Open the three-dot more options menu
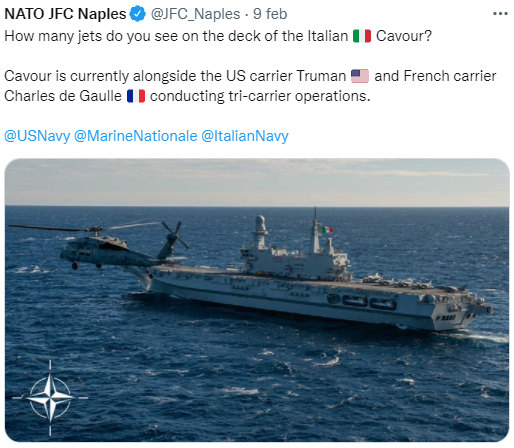514x448 pixels. [x=500, y=14]
